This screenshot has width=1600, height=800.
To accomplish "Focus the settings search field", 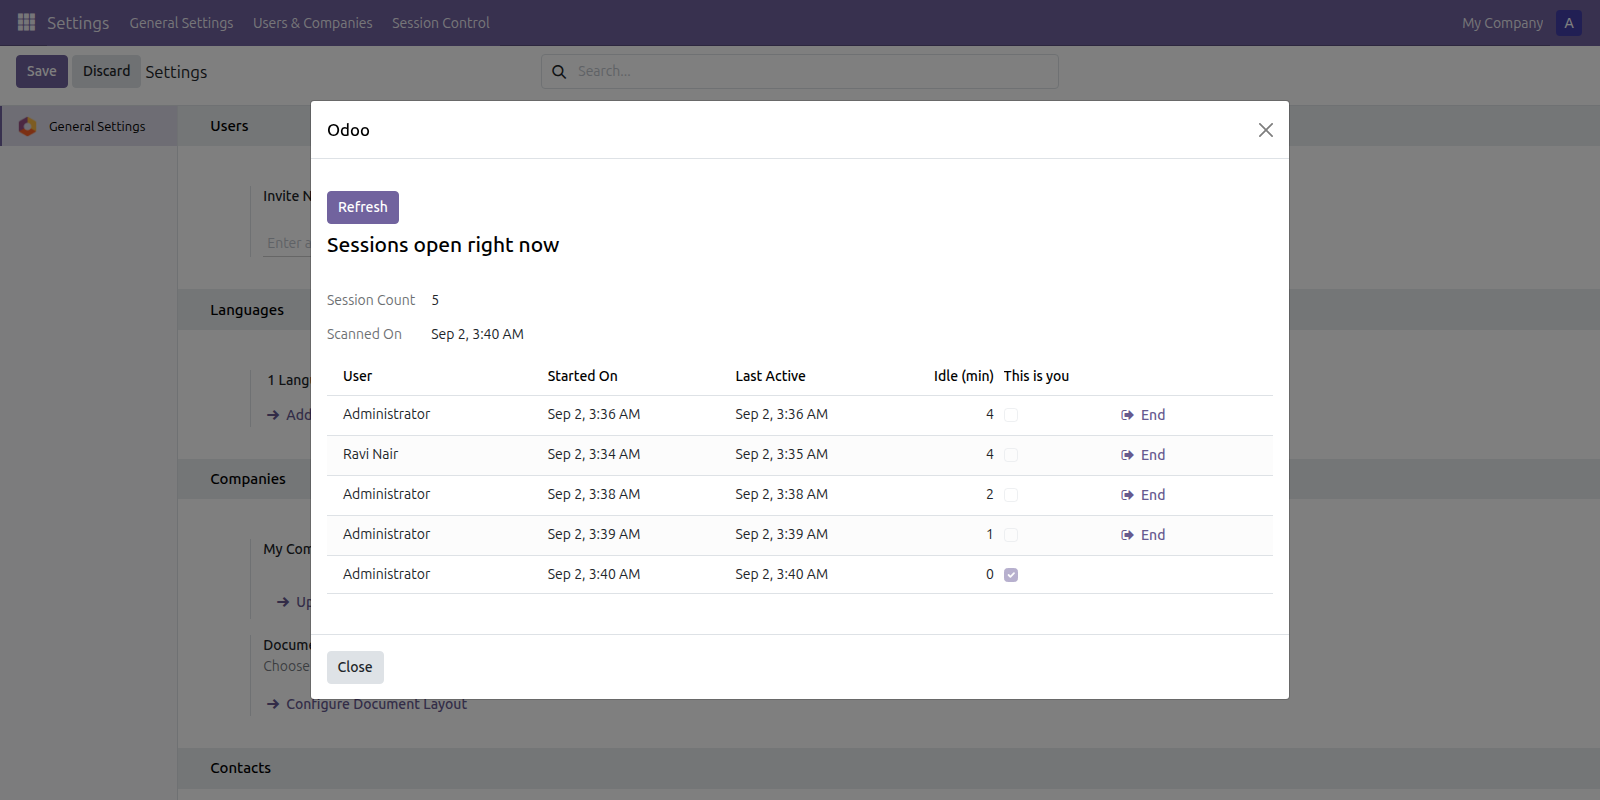I will pos(800,71).
